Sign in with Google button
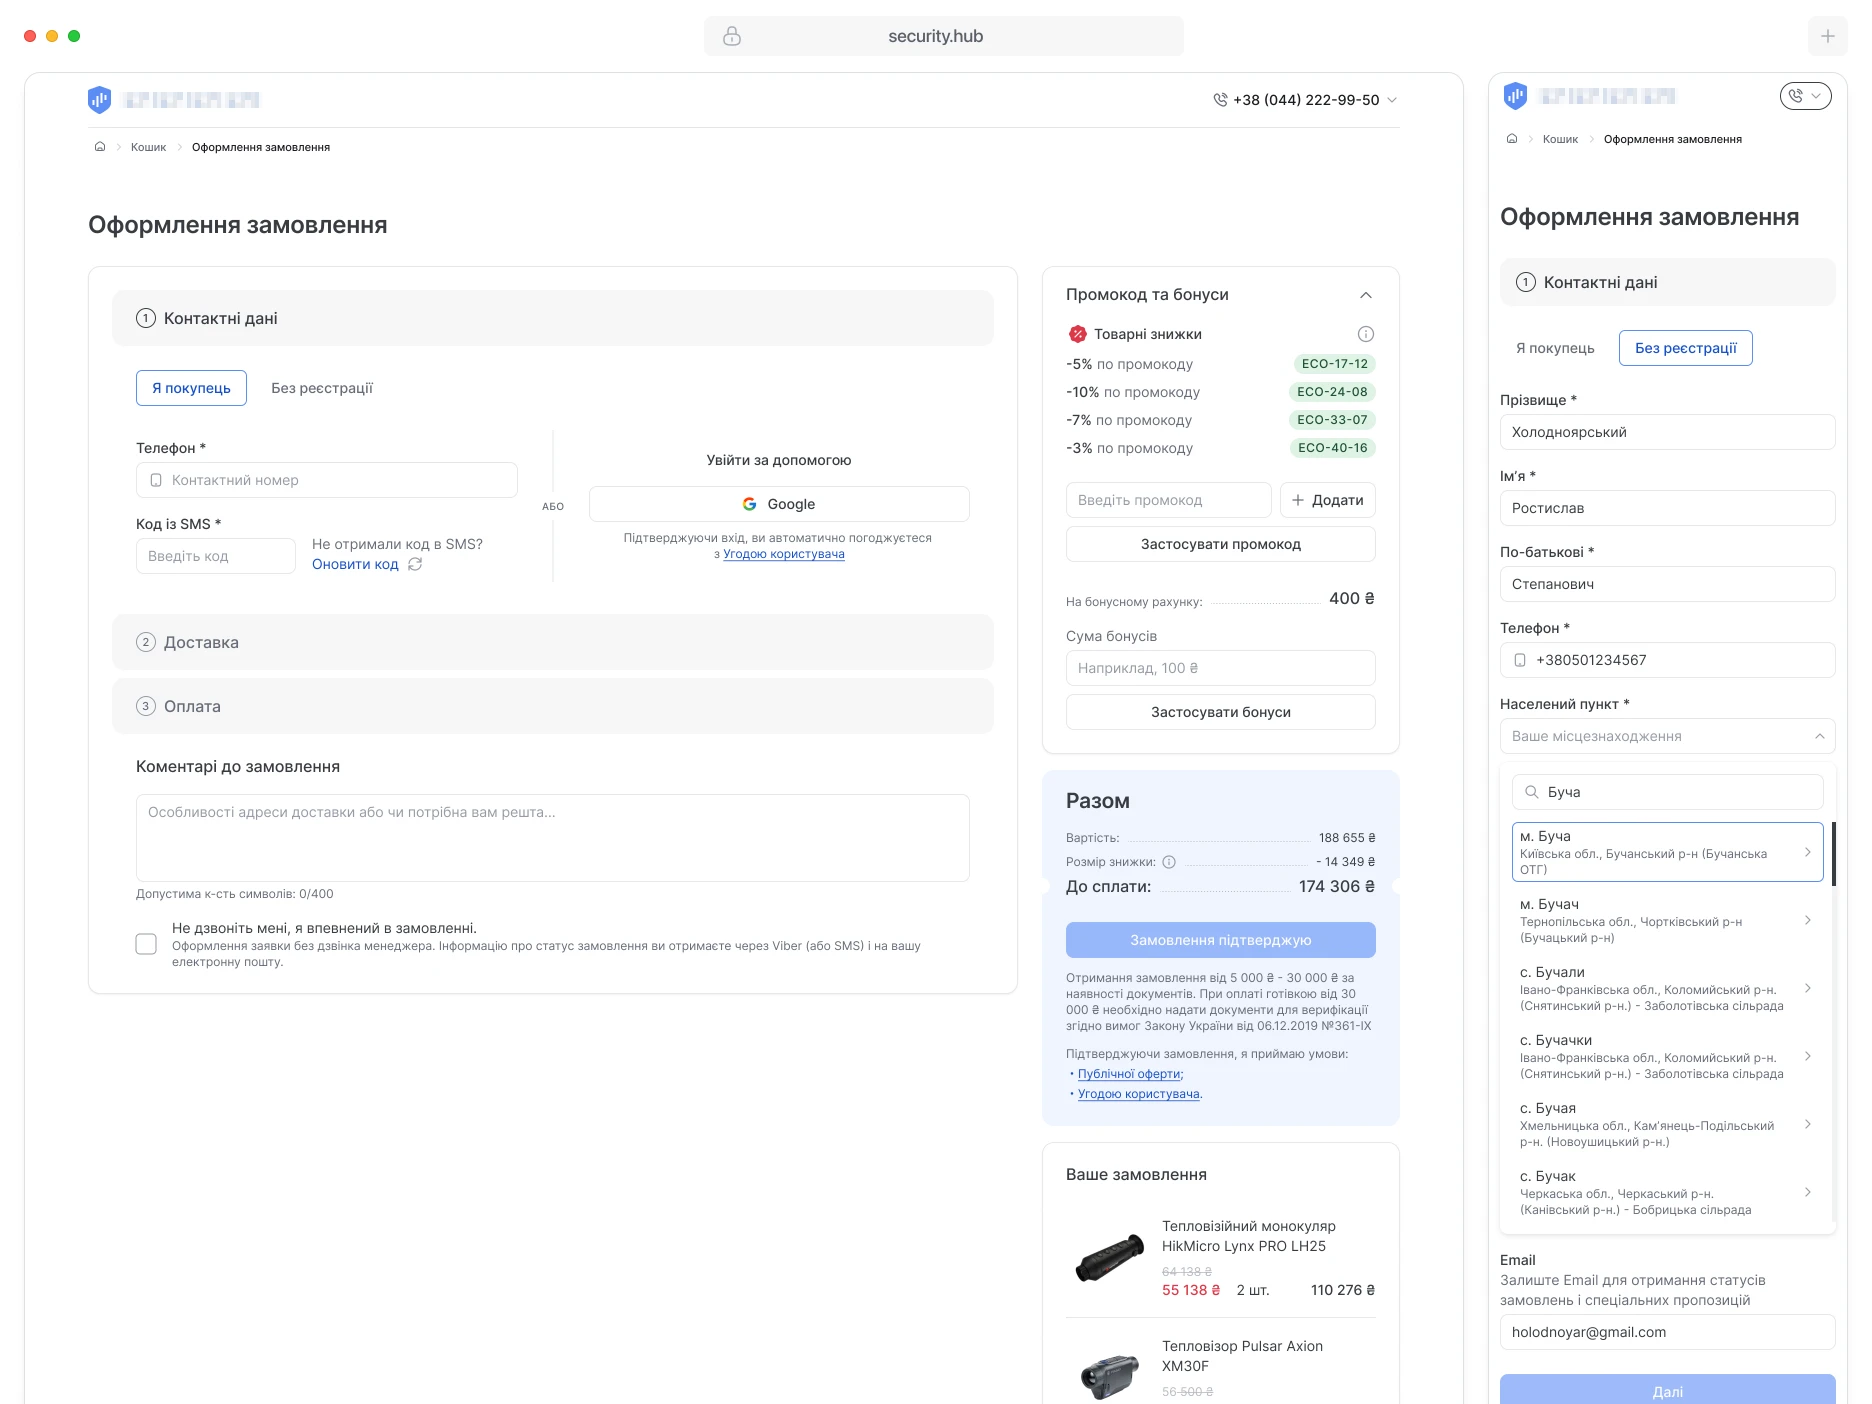Viewport: 1872px width, 1404px height. tap(779, 504)
